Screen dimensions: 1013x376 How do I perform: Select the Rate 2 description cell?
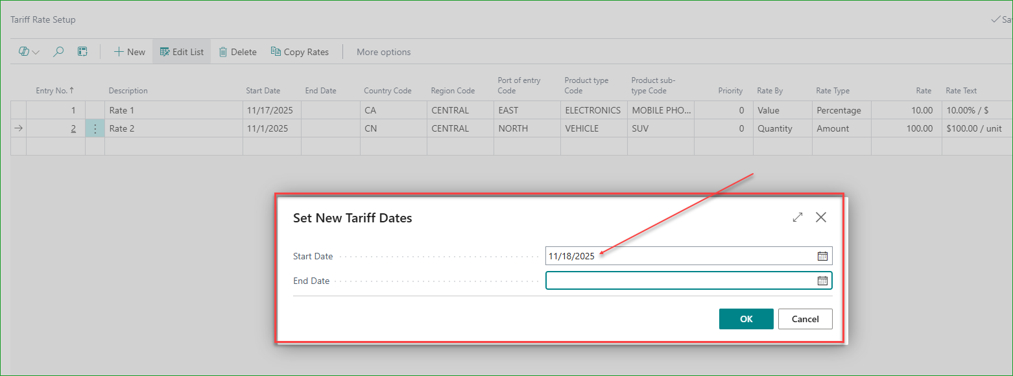coord(173,129)
